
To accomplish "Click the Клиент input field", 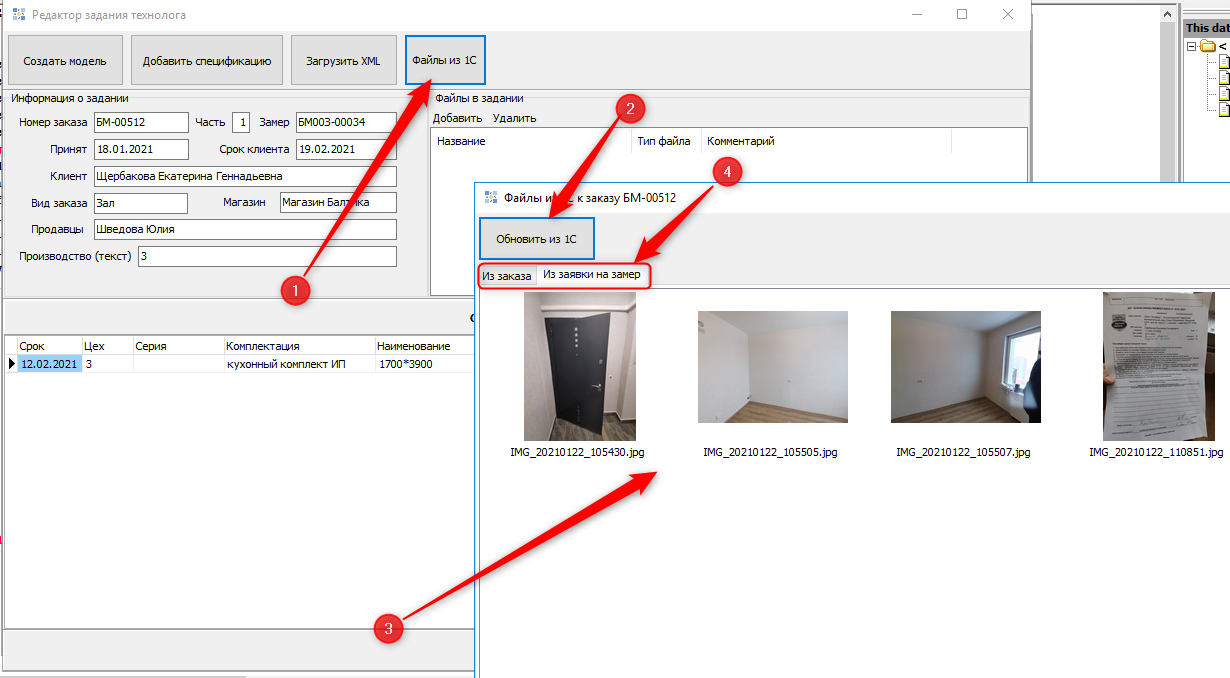I will pos(245,177).
